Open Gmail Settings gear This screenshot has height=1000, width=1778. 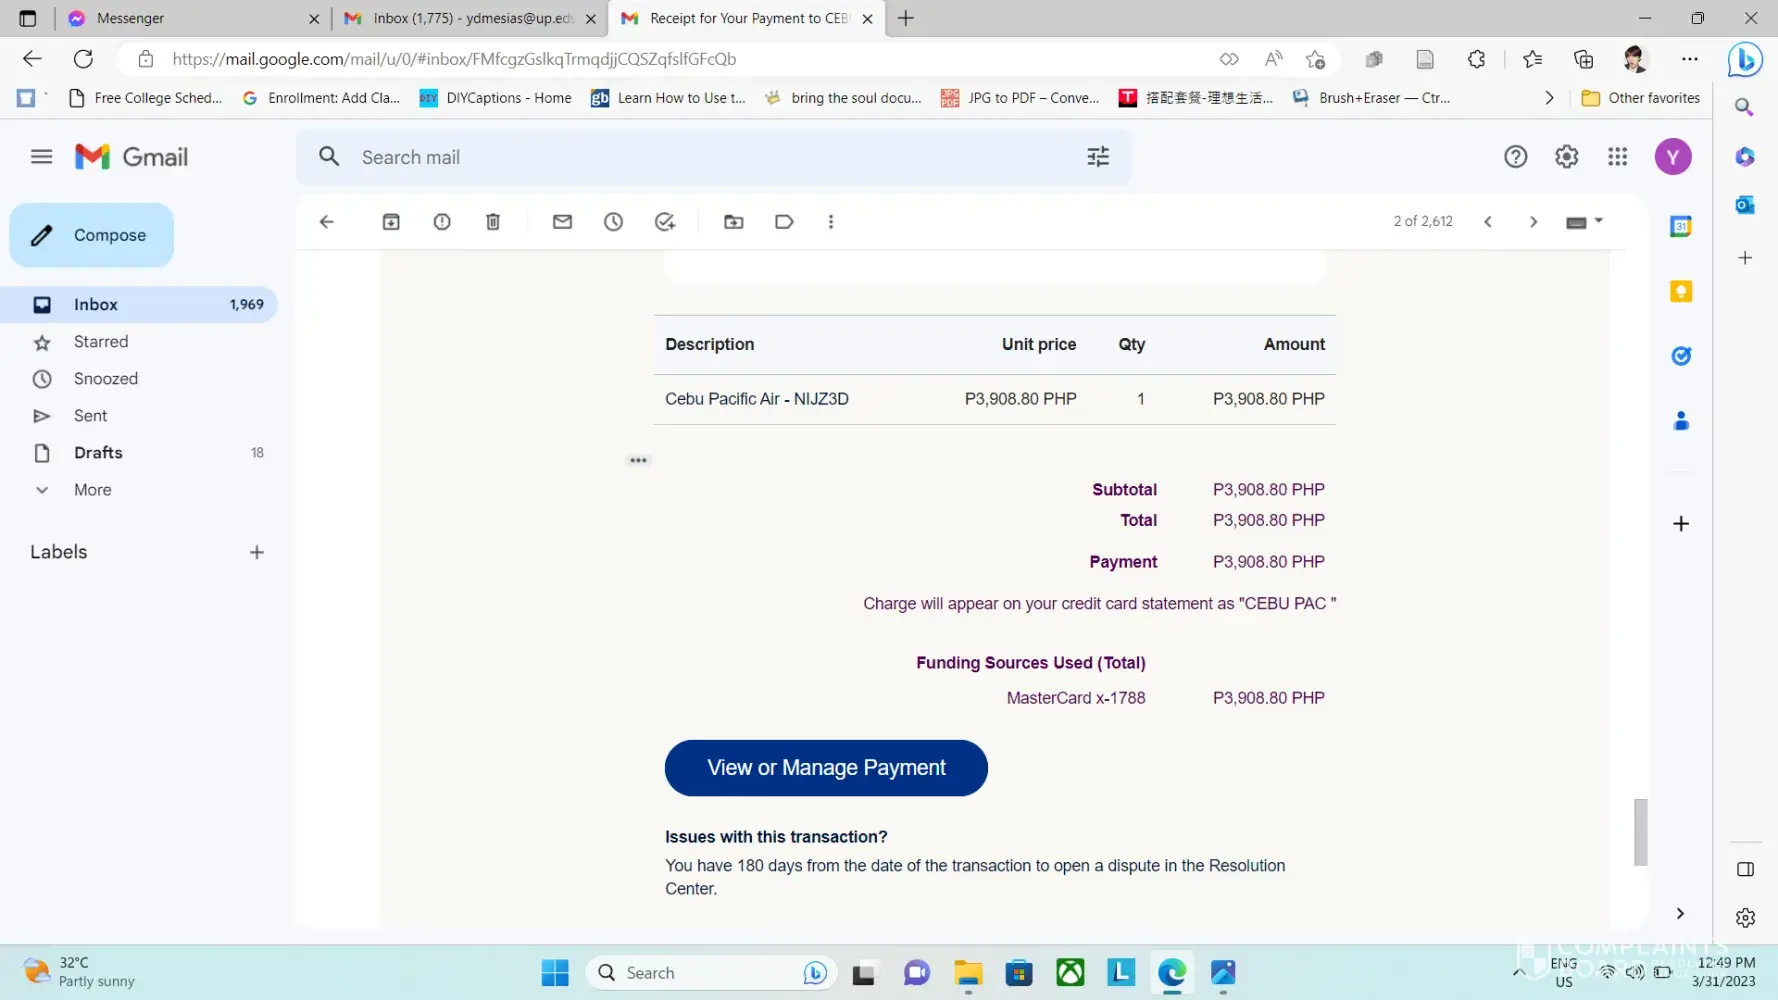coord(1567,157)
